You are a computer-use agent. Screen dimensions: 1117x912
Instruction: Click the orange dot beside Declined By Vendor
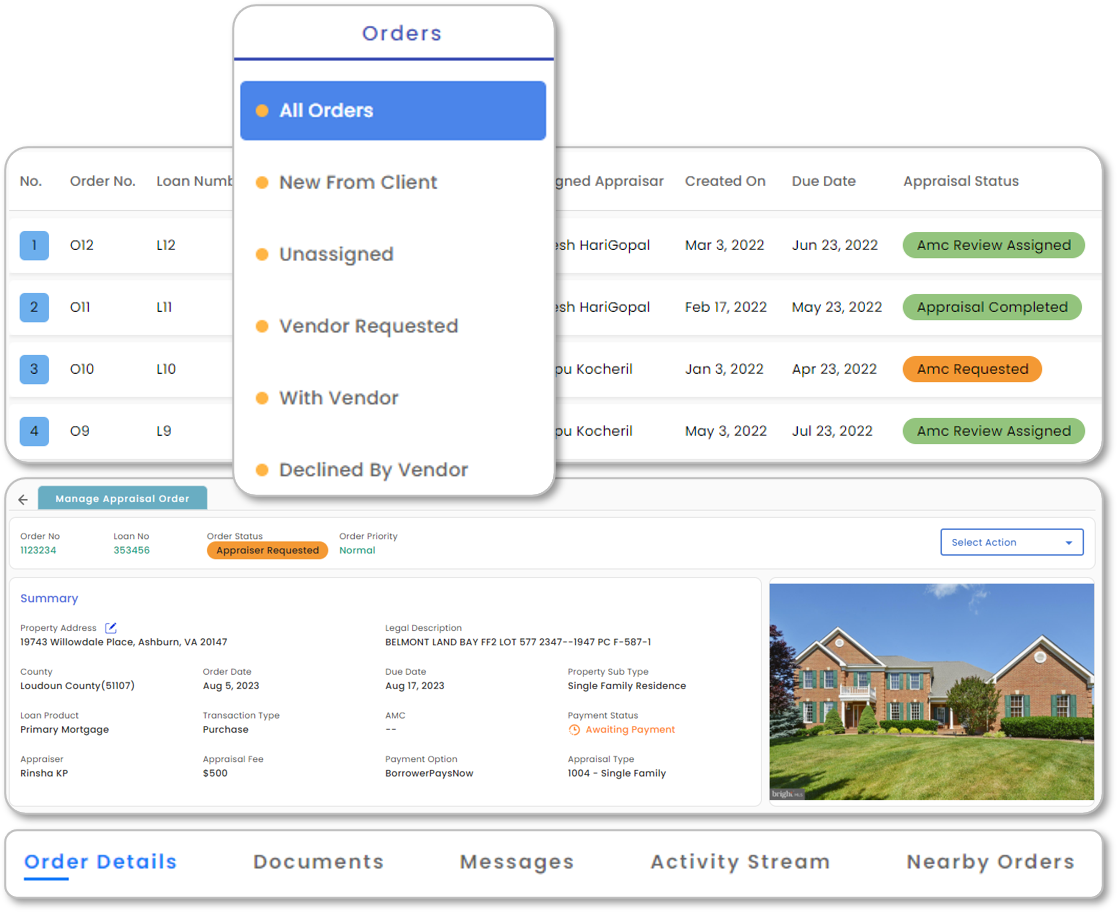coord(261,470)
